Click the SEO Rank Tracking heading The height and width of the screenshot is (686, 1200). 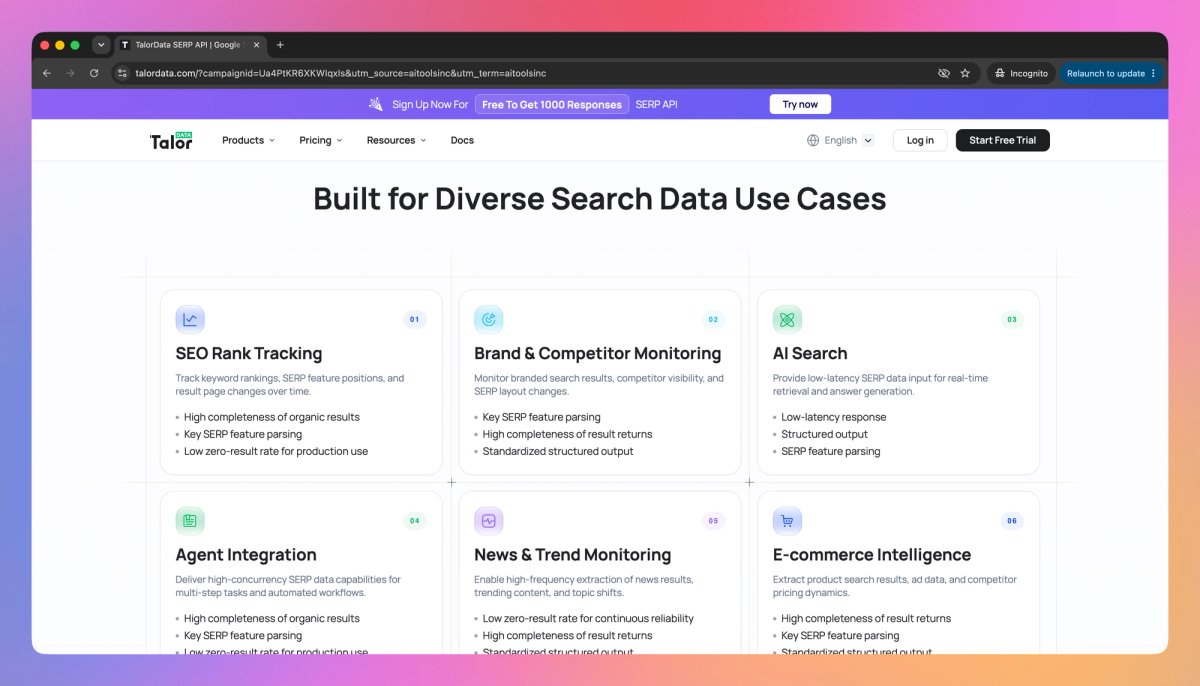(249, 353)
